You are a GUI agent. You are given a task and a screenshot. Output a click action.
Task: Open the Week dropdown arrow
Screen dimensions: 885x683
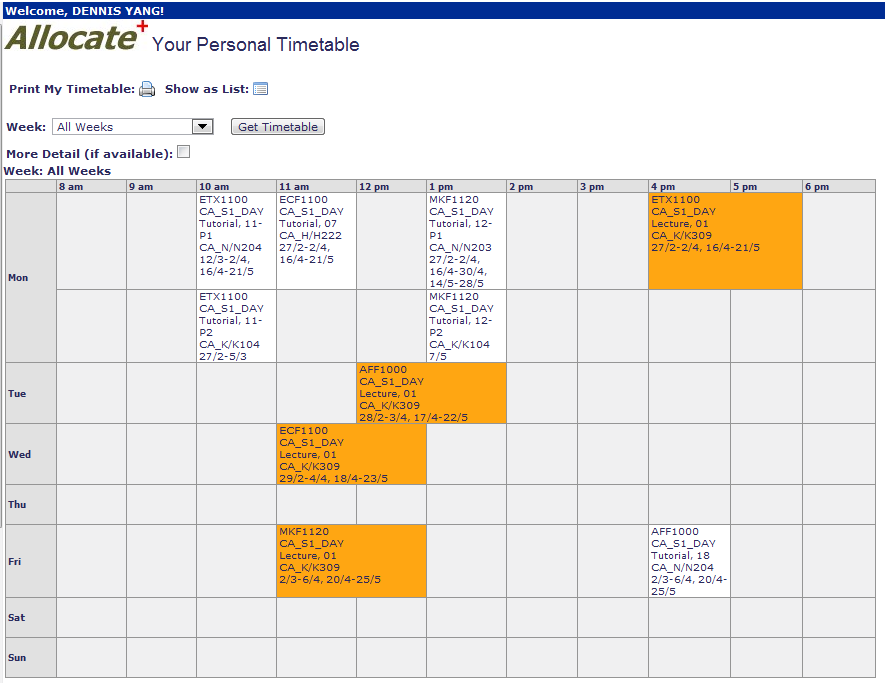coord(203,127)
